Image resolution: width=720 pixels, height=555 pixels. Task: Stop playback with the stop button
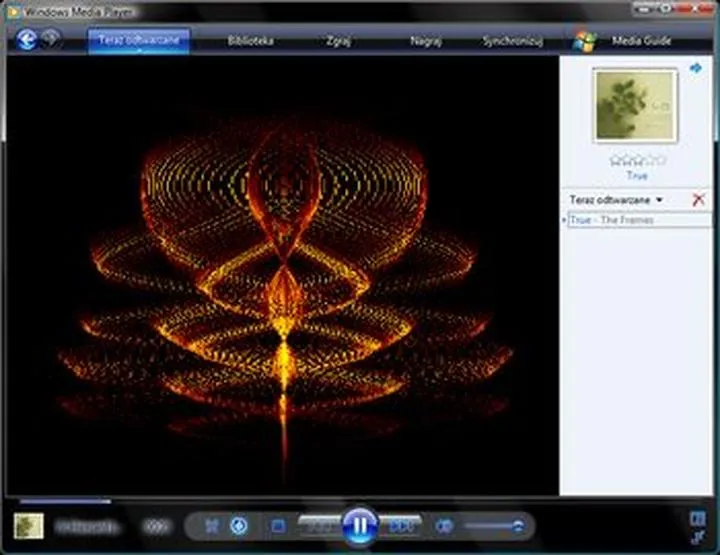tap(278, 526)
